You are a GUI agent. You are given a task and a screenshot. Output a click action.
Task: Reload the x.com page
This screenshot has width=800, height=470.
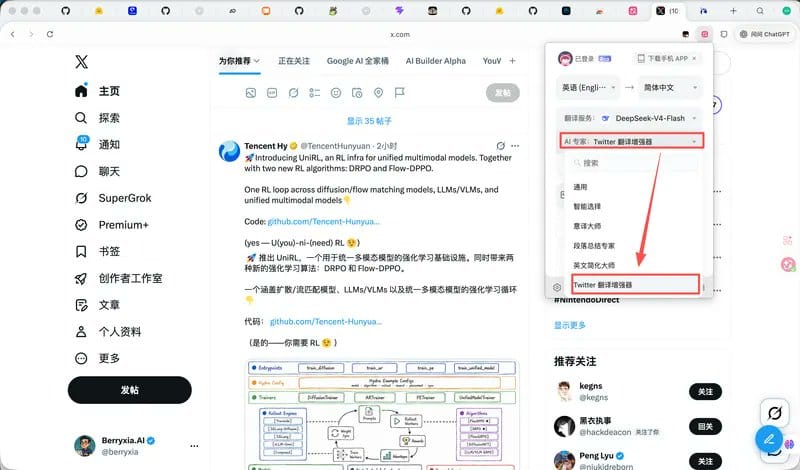49,34
